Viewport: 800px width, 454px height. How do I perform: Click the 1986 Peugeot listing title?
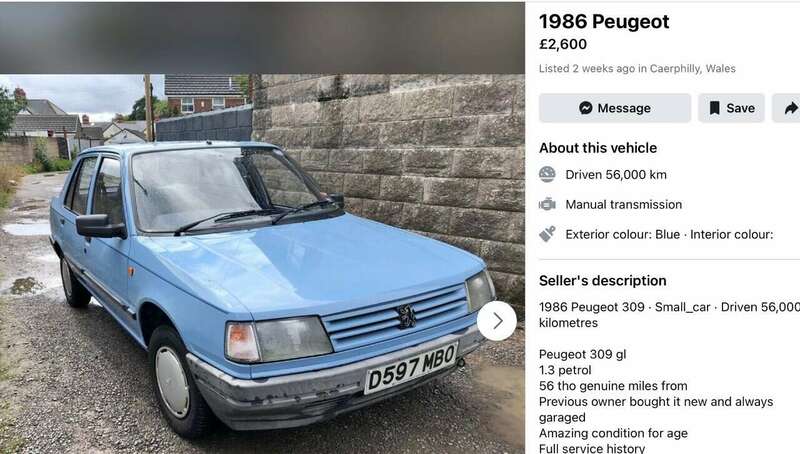604,22
